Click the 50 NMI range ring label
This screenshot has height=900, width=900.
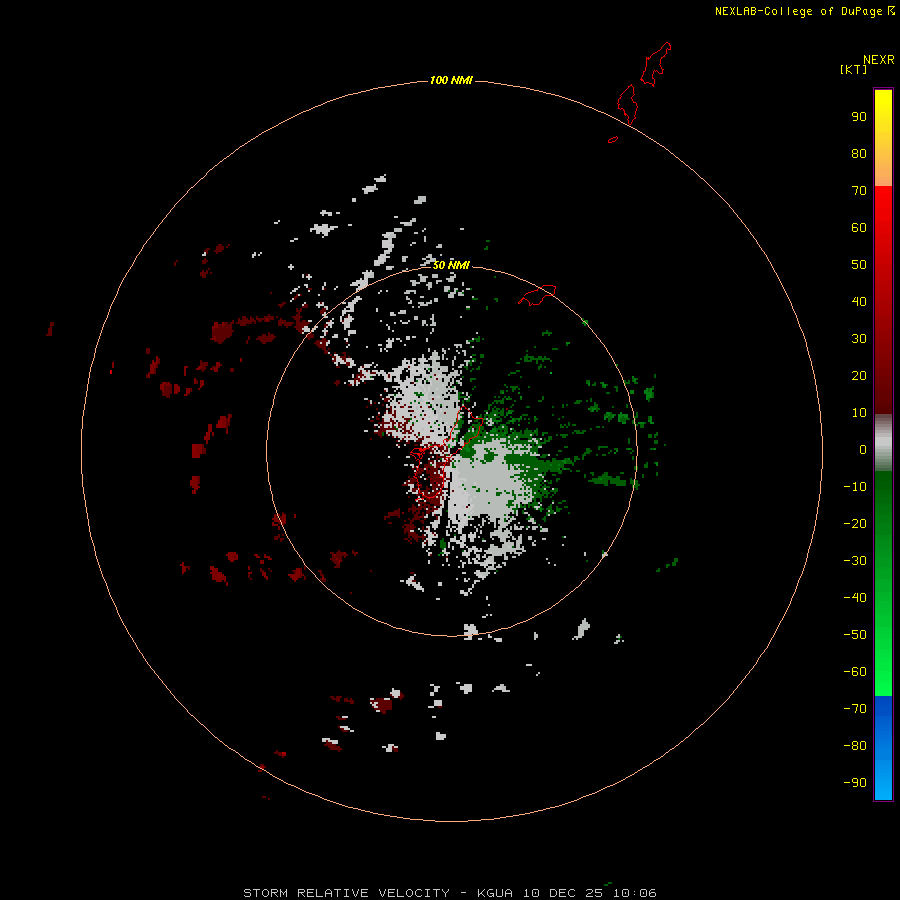451,265
